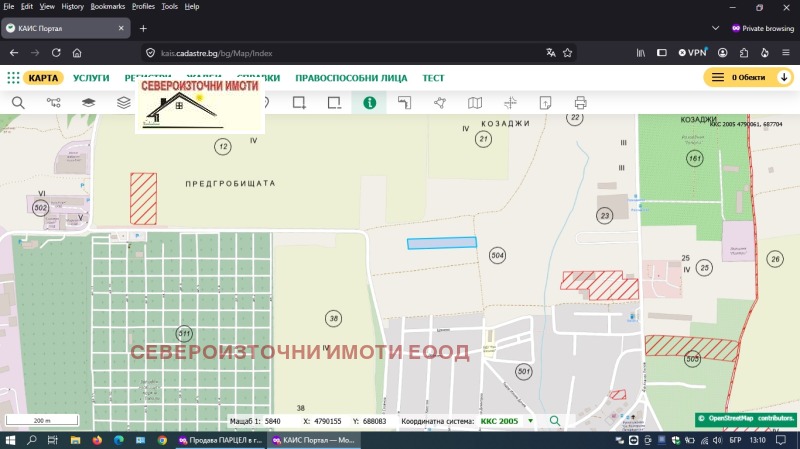Reload the page in the browser
Viewport: 800px width, 449px height.
(x=56, y=53)
